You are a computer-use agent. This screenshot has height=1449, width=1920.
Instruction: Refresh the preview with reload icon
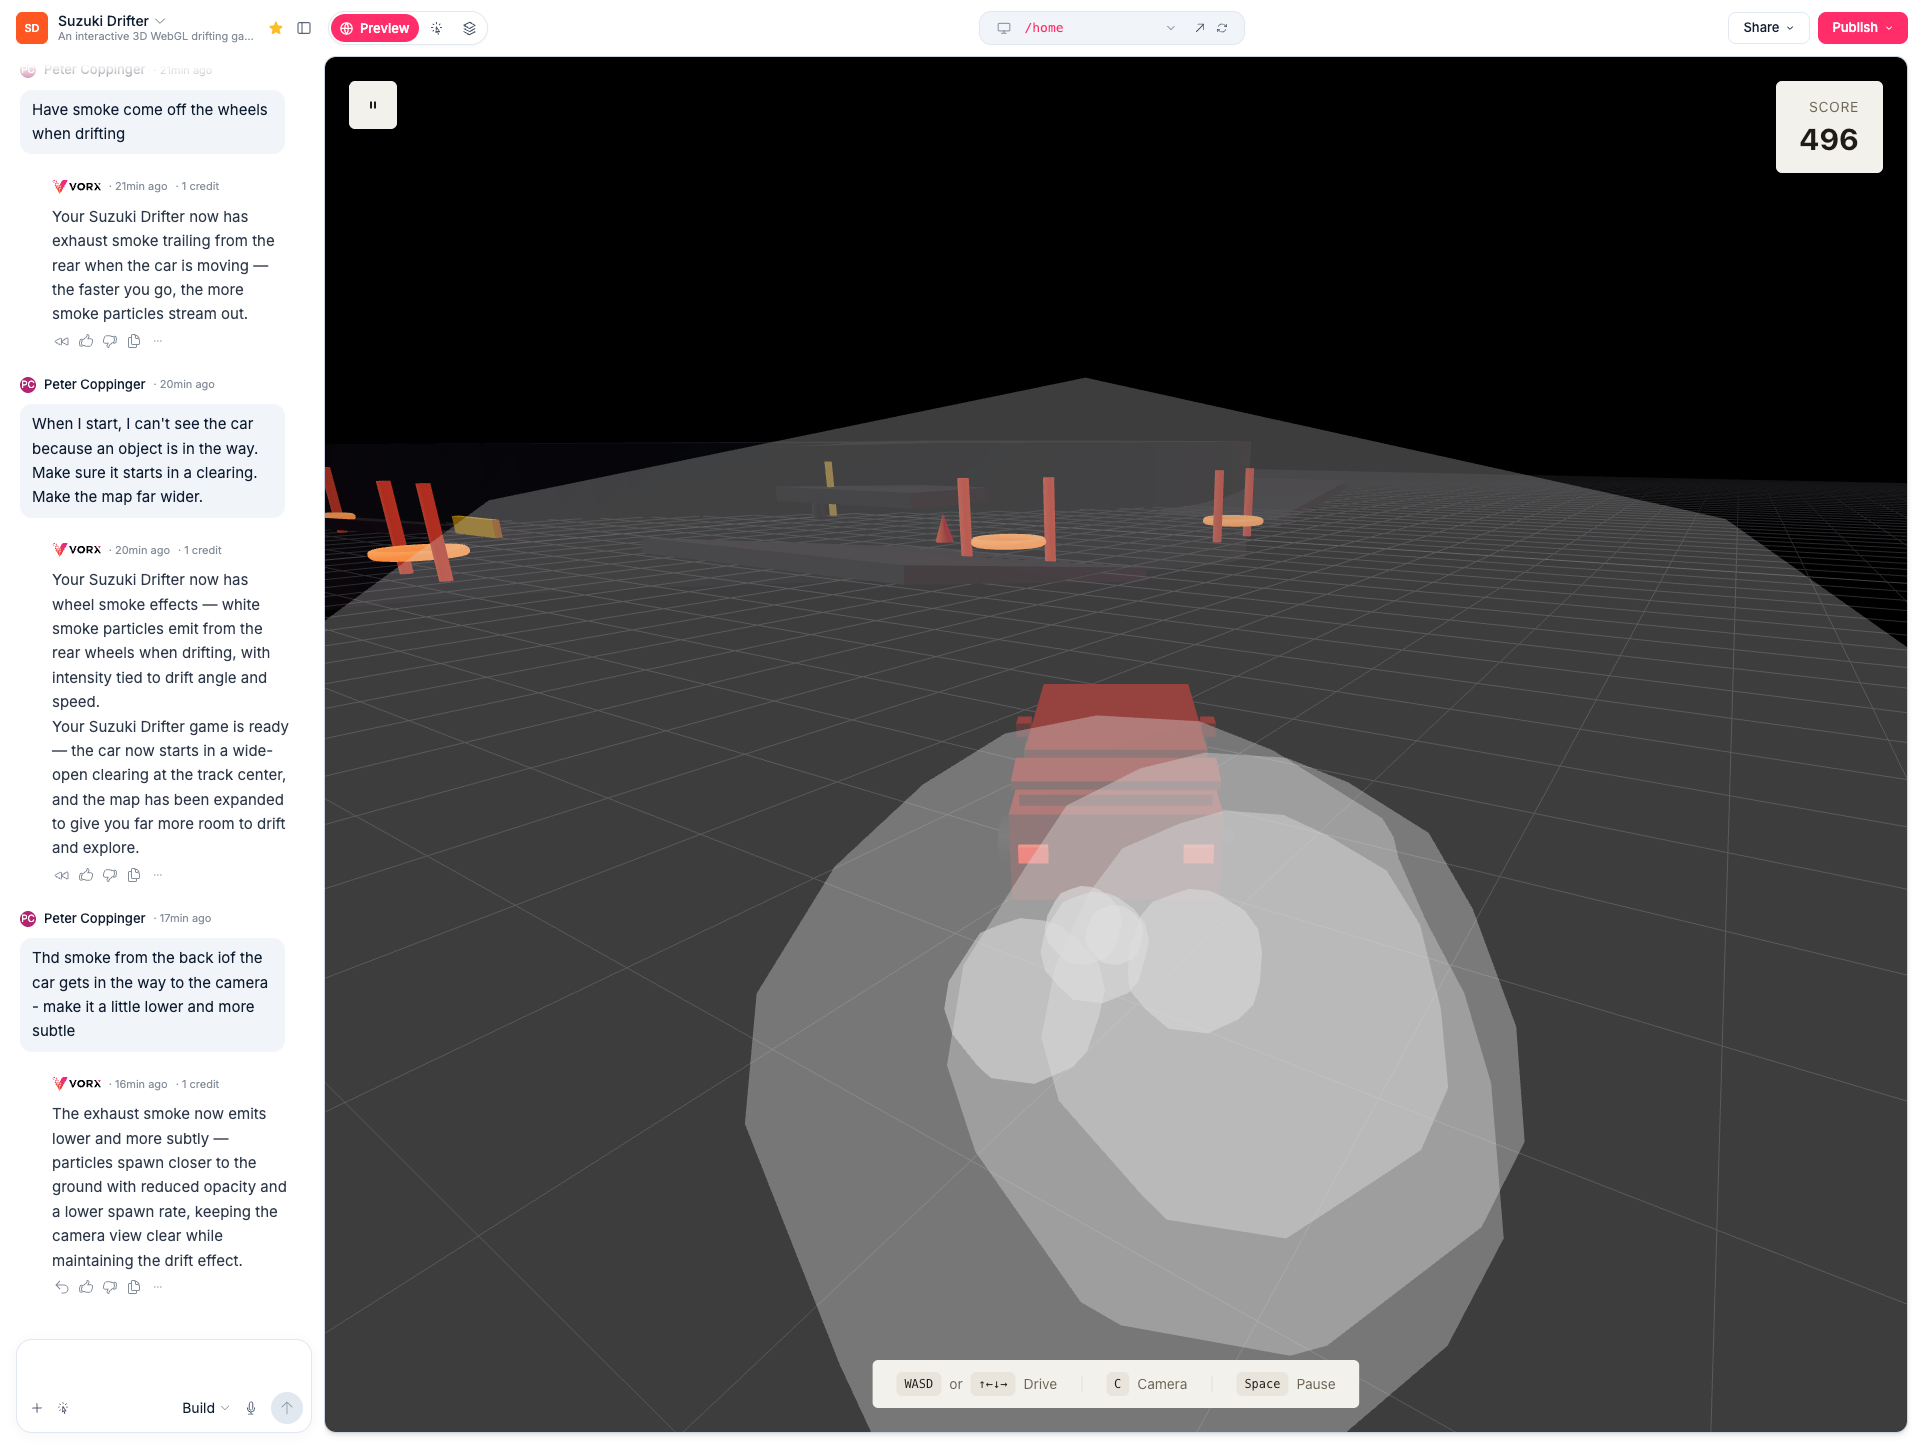coord(1222,28)
